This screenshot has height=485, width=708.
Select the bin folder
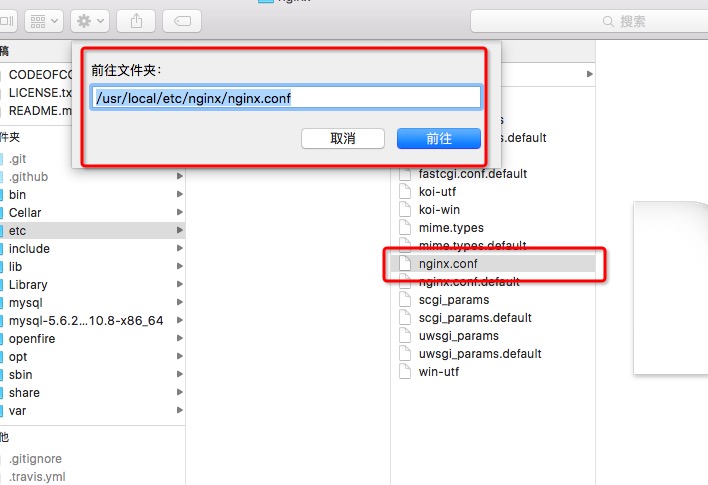[x=17, y=195]
